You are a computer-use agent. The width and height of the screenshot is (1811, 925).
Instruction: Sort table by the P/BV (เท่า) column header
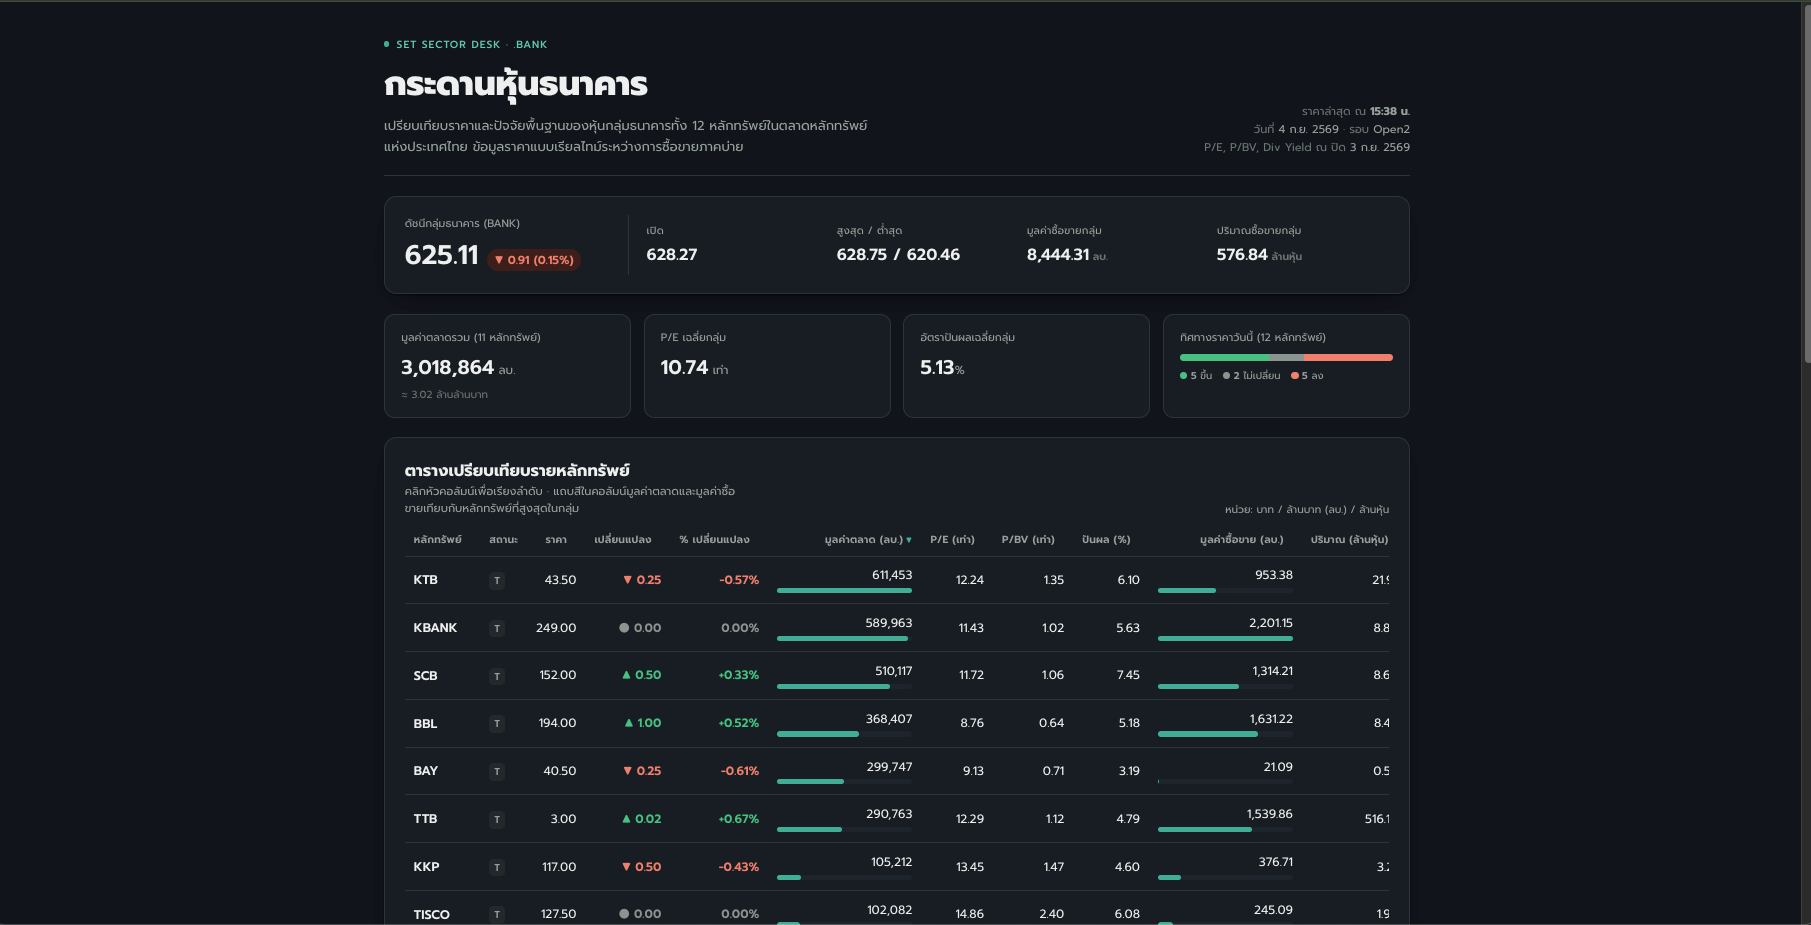[1028, 540]
